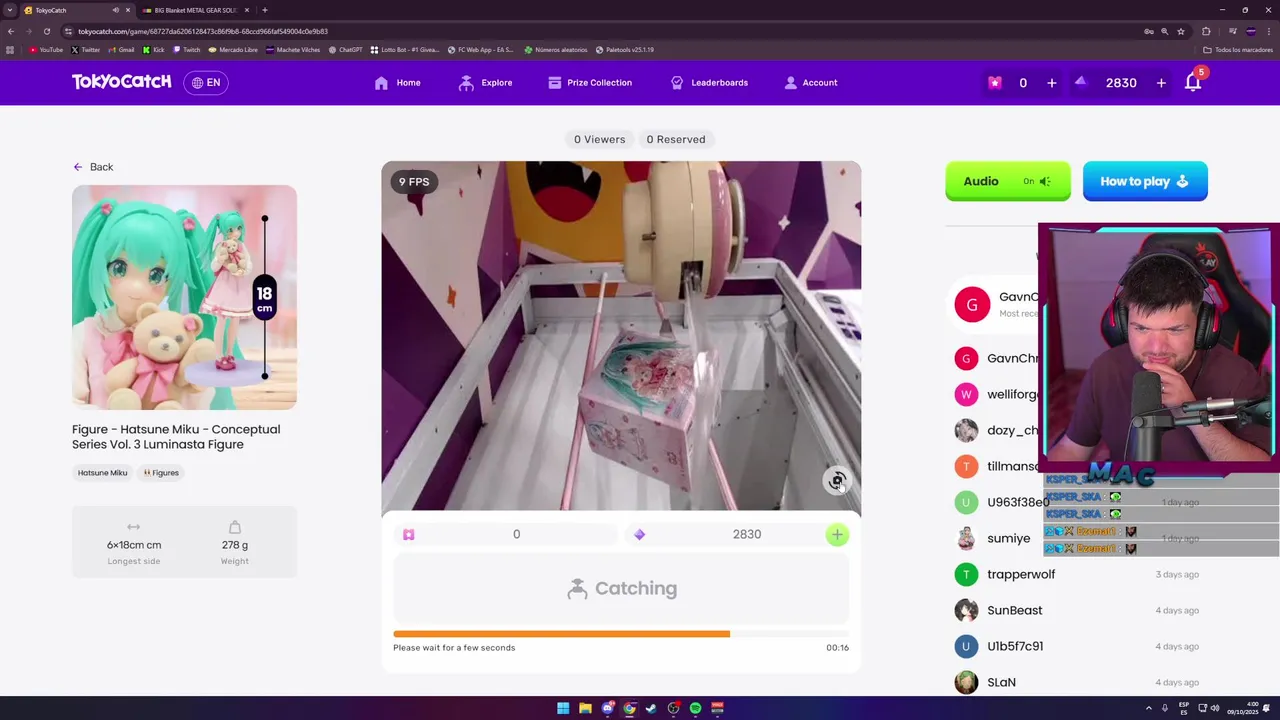Add purple points via plus icon in header

(x=1161, y=83)
